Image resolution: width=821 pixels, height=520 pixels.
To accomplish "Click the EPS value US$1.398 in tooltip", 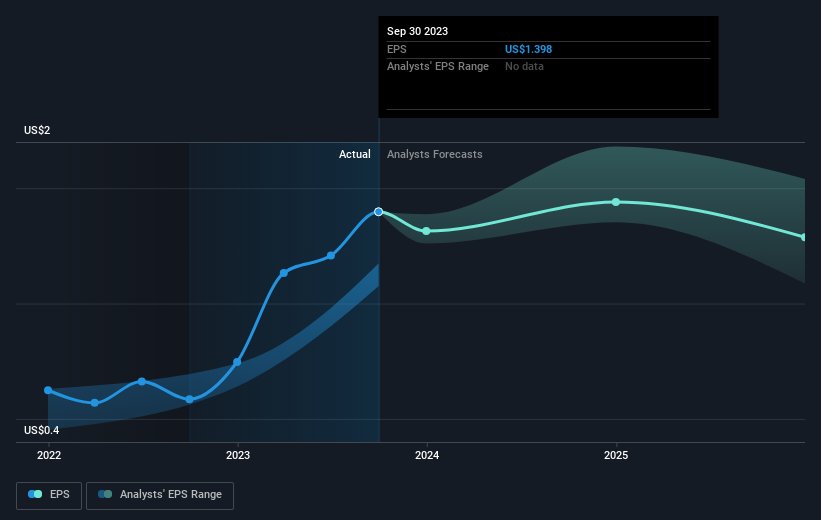I will tap(528, 49).
